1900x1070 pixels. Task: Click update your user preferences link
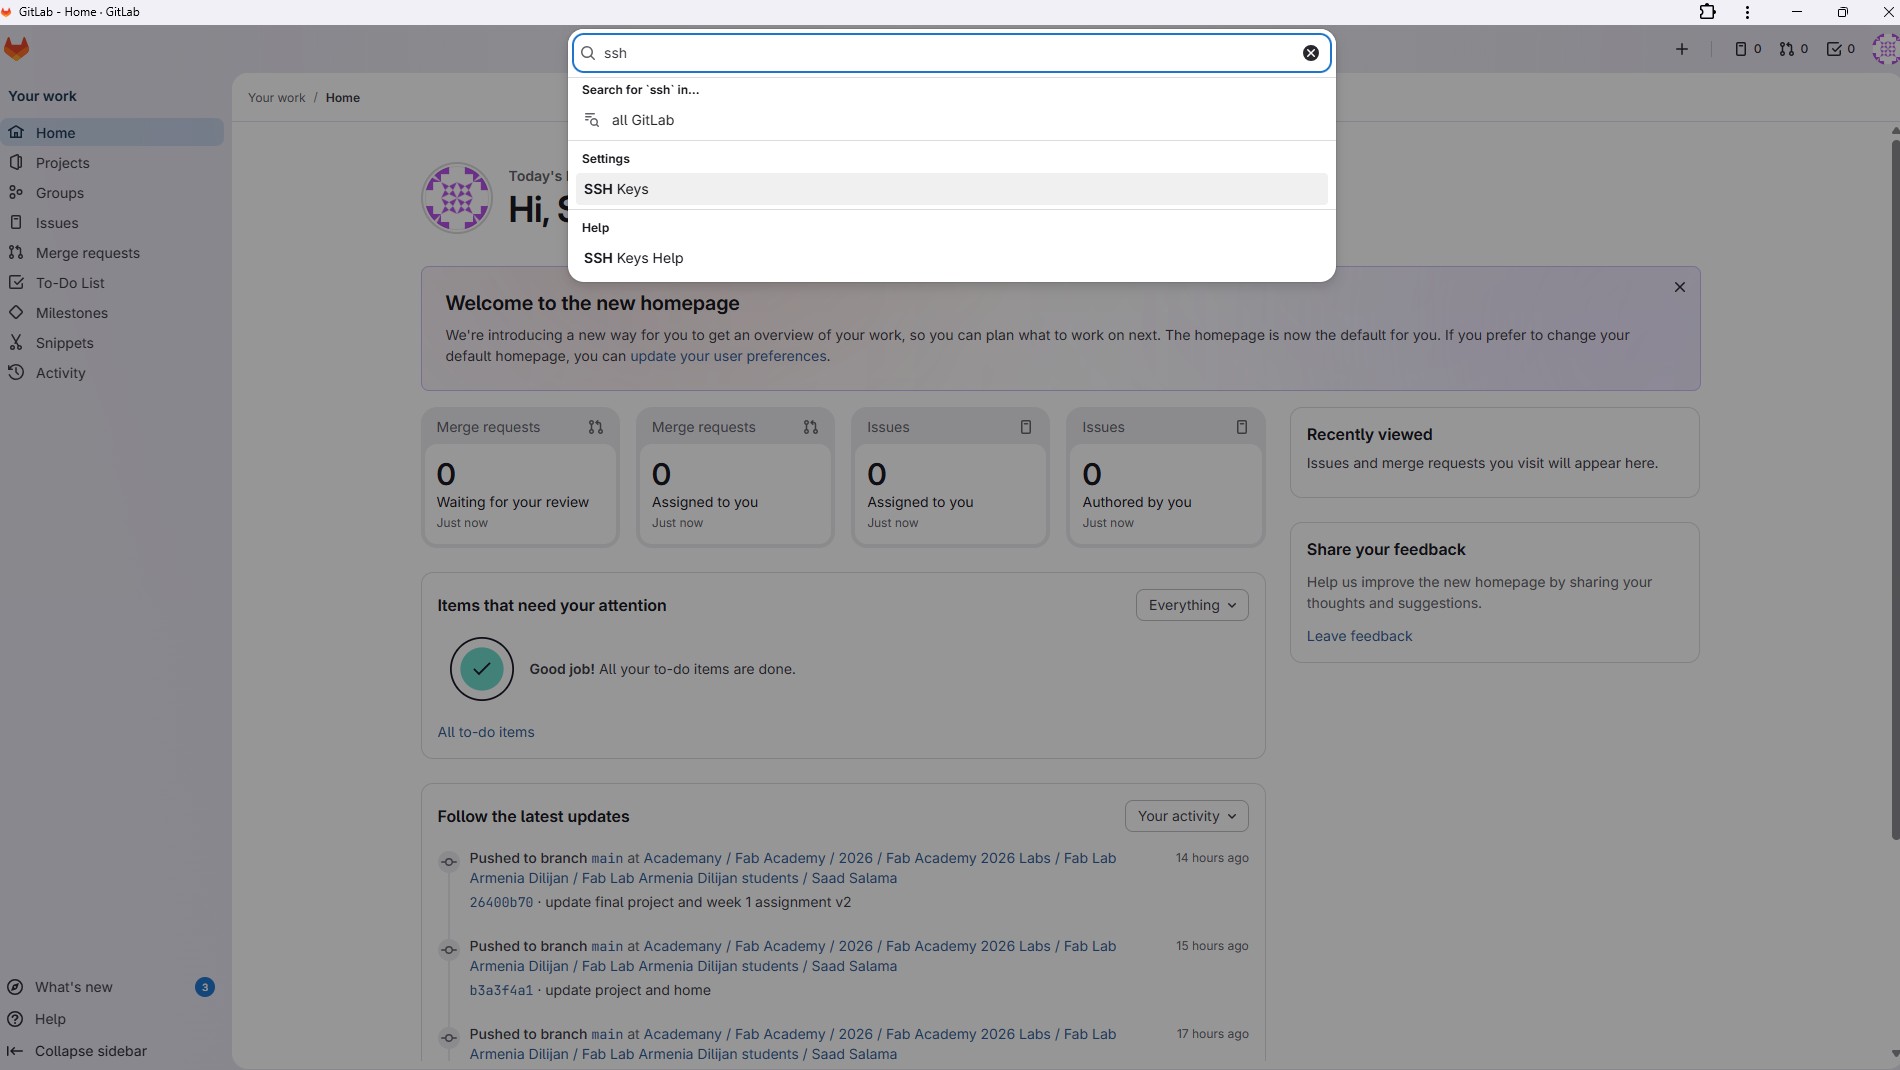point(728,356)
